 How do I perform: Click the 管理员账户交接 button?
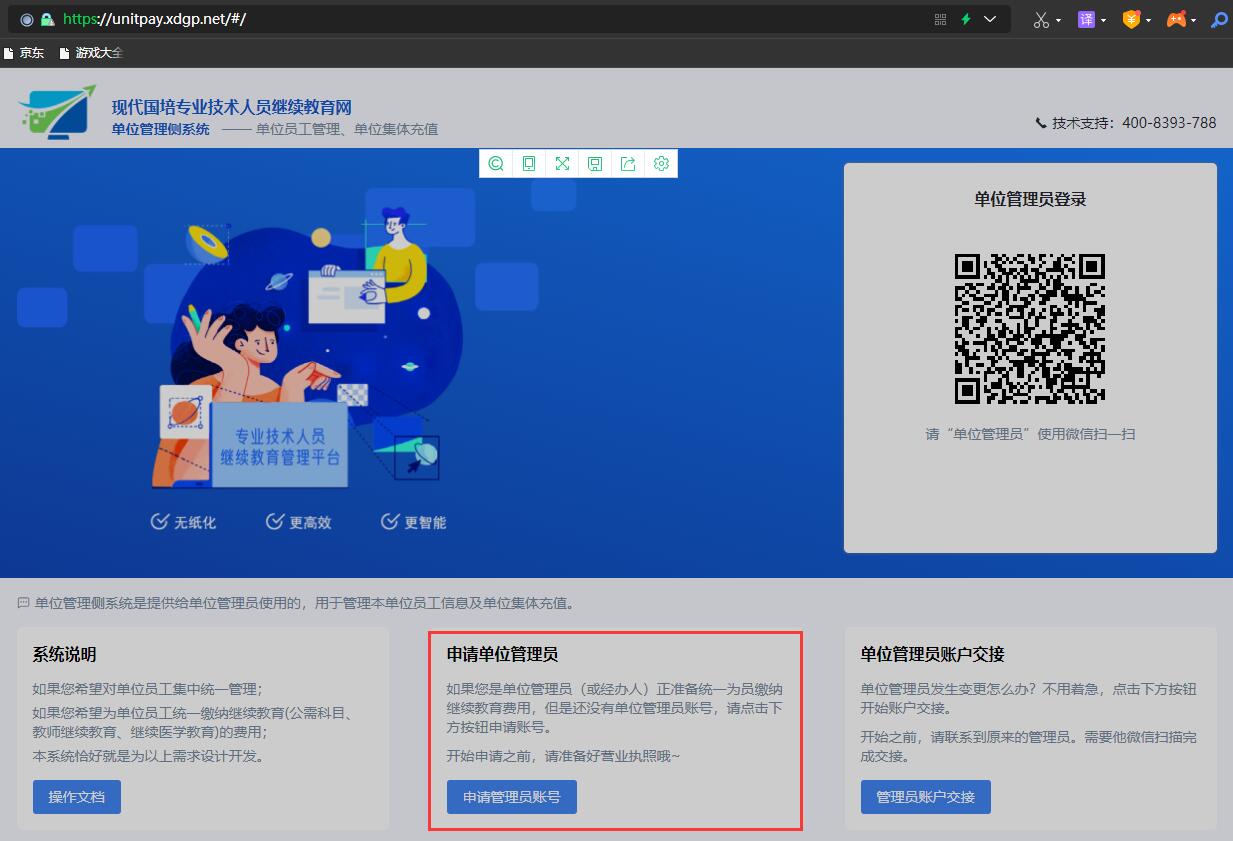click(x=926, y=797)
